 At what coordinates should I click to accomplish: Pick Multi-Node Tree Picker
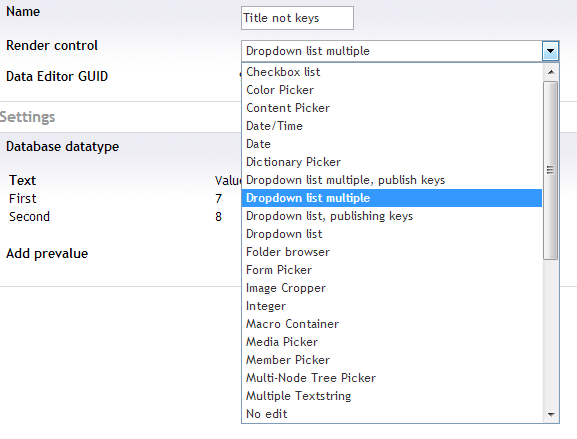[392, 378]
